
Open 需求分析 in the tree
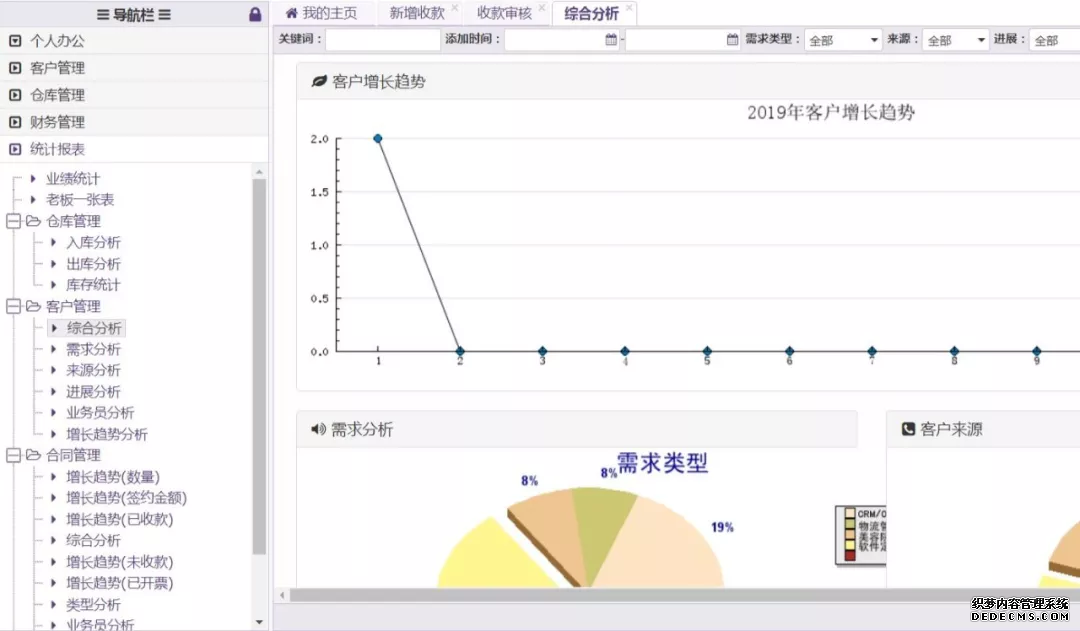(x=93, y=349)
